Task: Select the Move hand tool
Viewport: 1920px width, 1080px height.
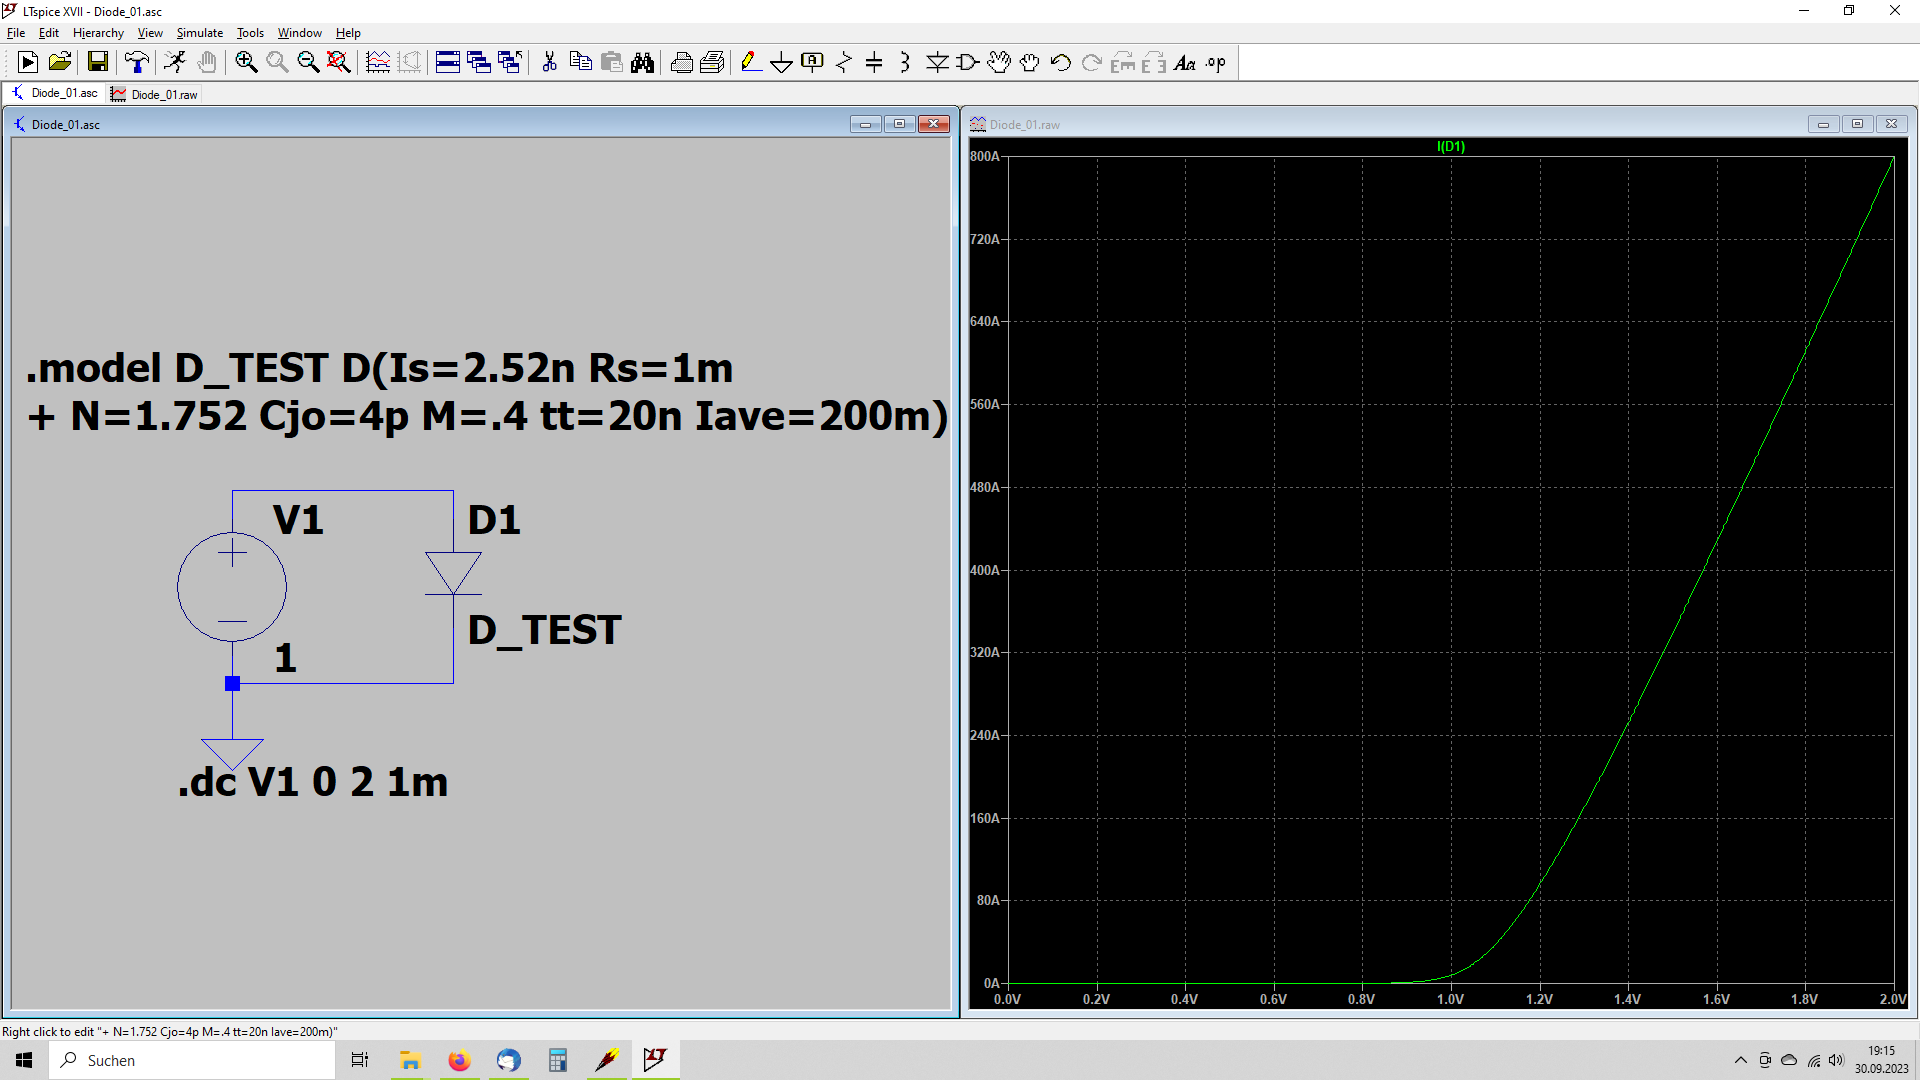Action: (x=999, y=63)
